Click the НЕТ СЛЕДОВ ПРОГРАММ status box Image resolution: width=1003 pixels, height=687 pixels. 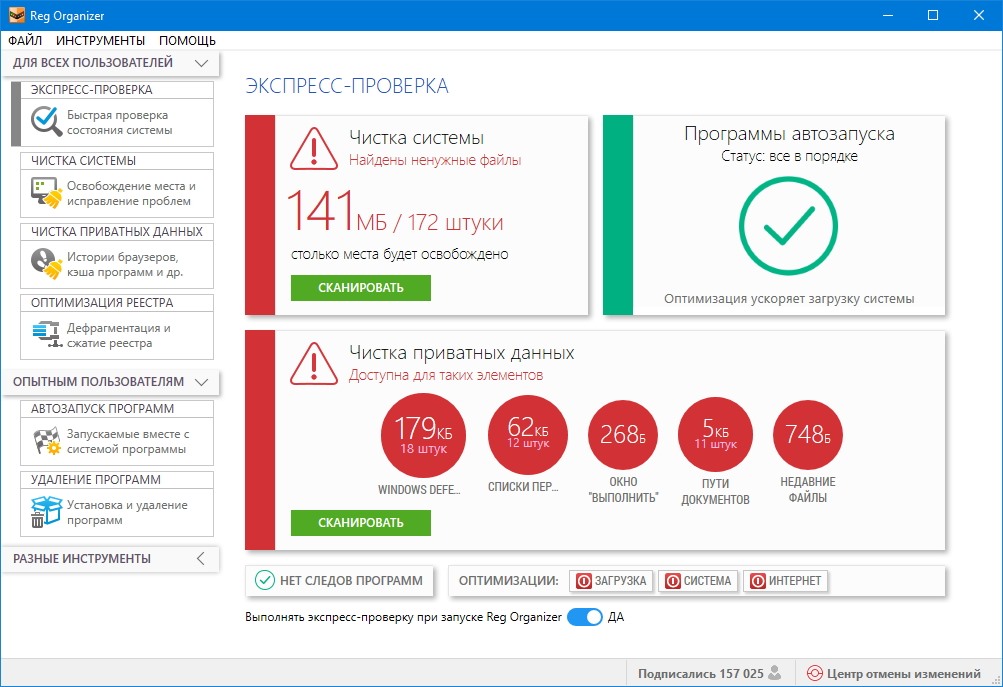click(340, 580)
